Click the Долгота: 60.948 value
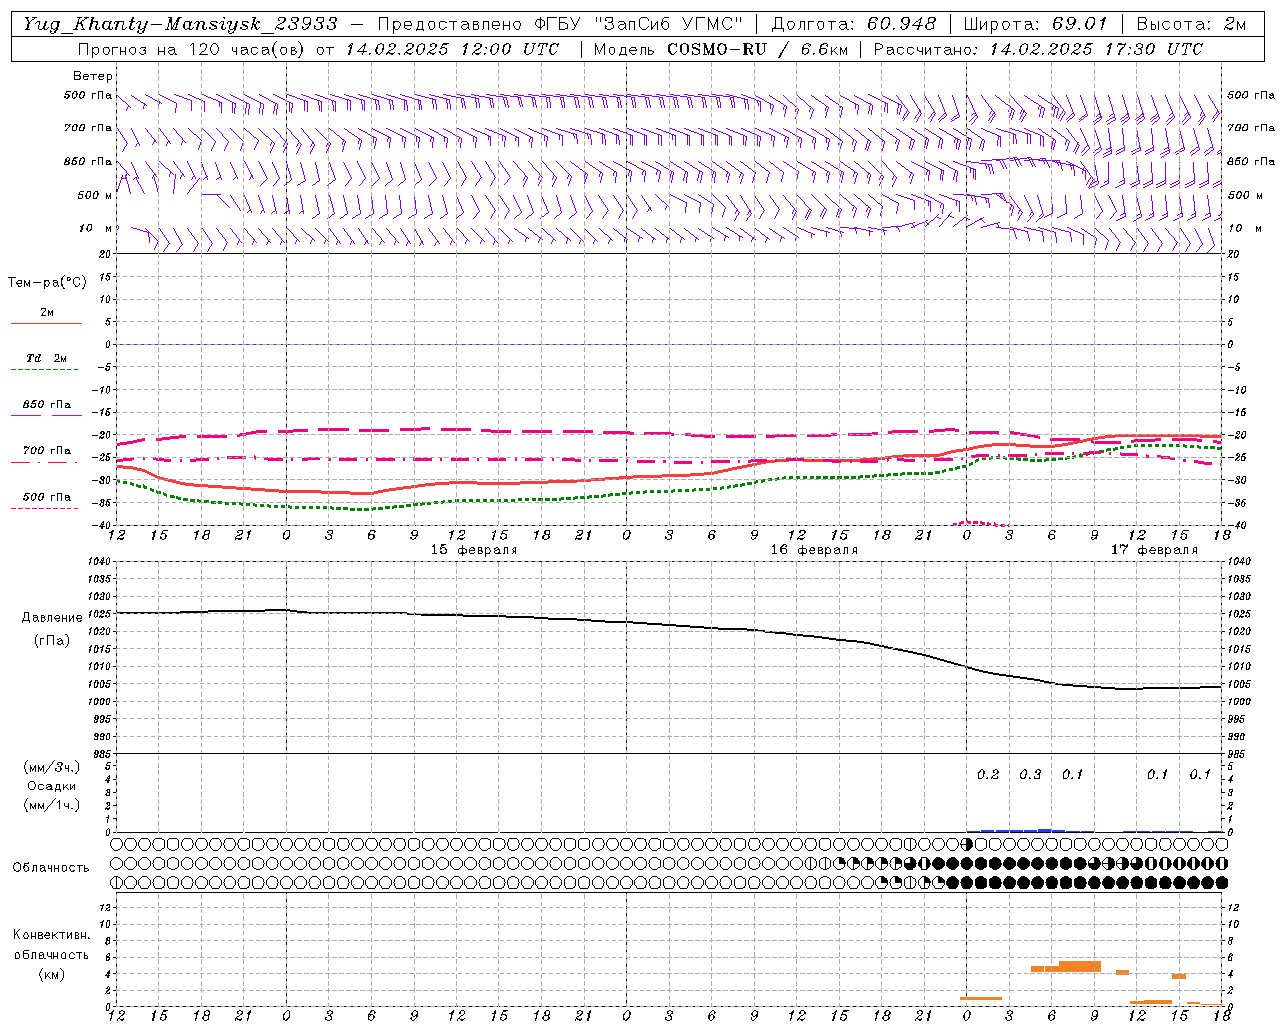The image size is (1280, 1024). pos(854,24)
